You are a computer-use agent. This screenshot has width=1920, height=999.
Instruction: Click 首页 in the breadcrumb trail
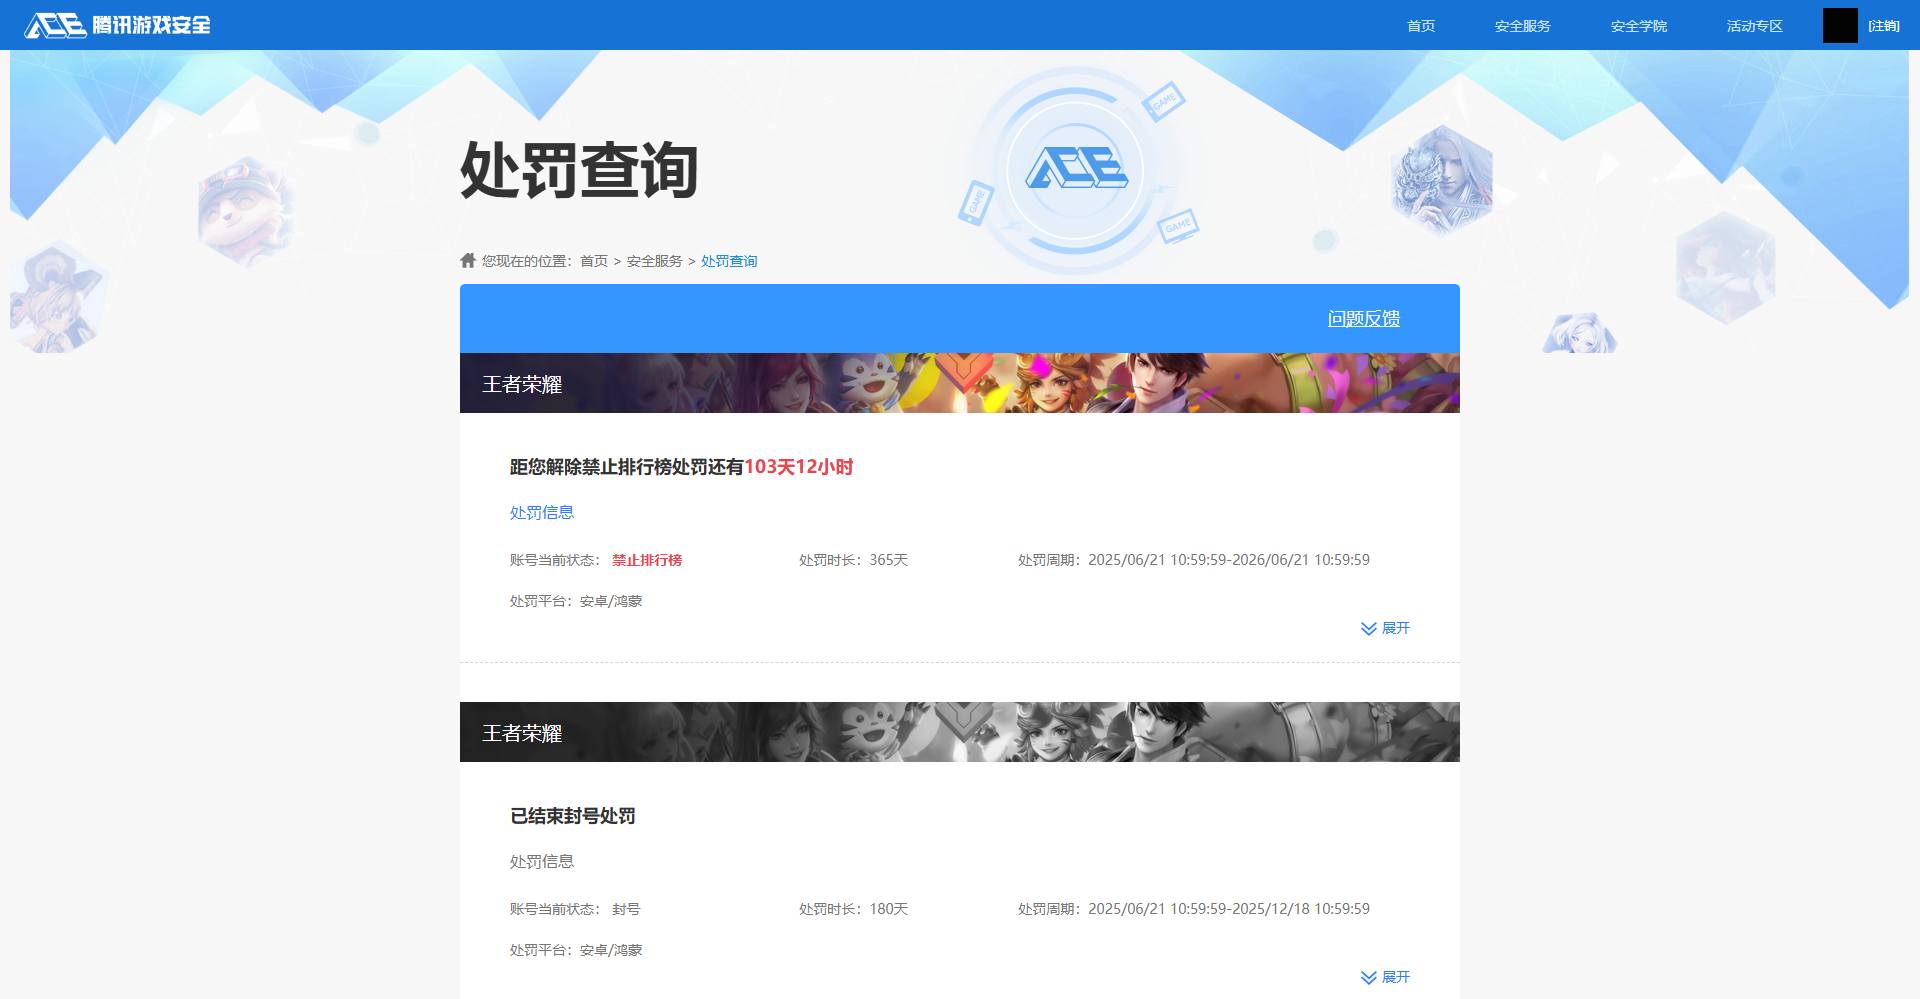click(594, 260)
